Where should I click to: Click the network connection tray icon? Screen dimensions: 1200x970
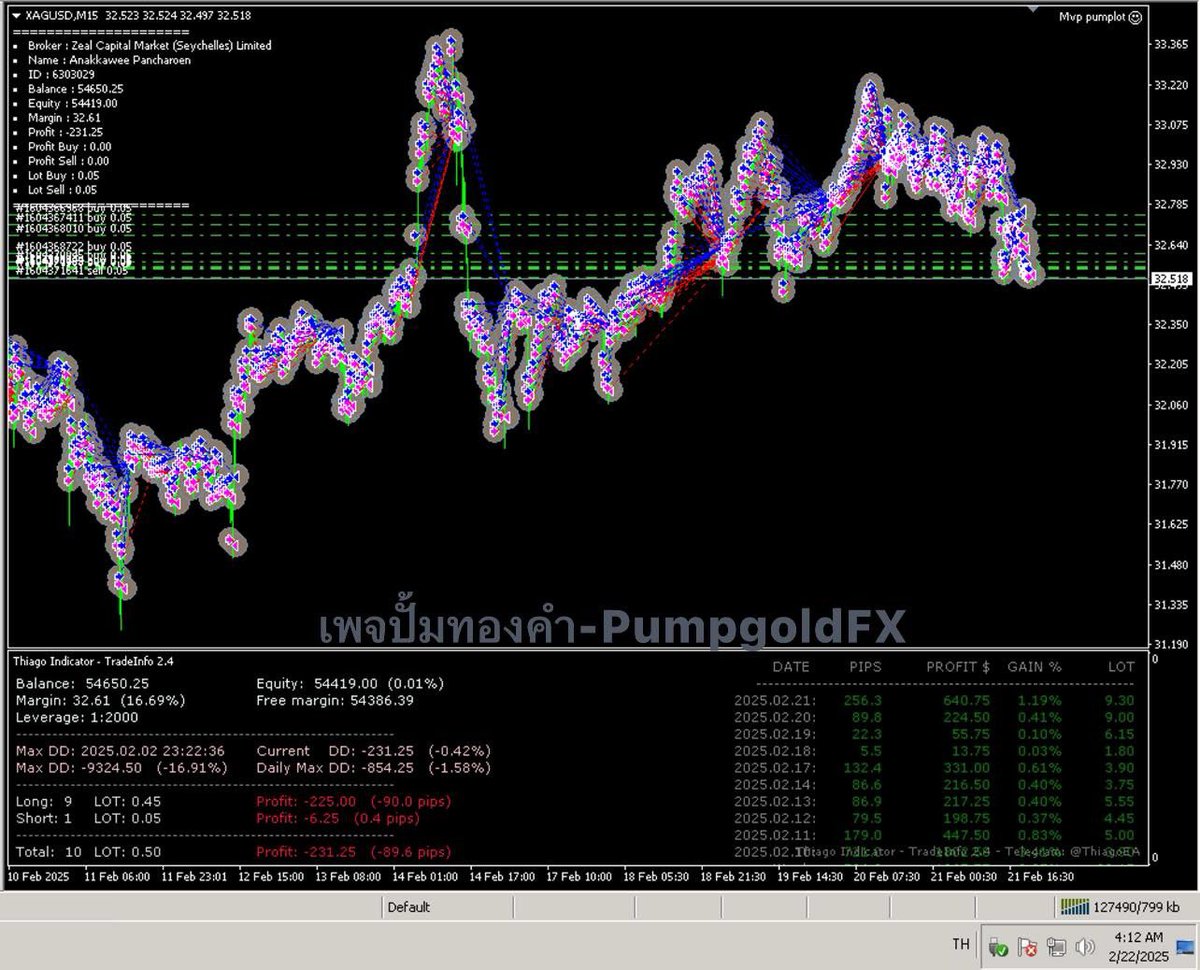pos(1055,945)
